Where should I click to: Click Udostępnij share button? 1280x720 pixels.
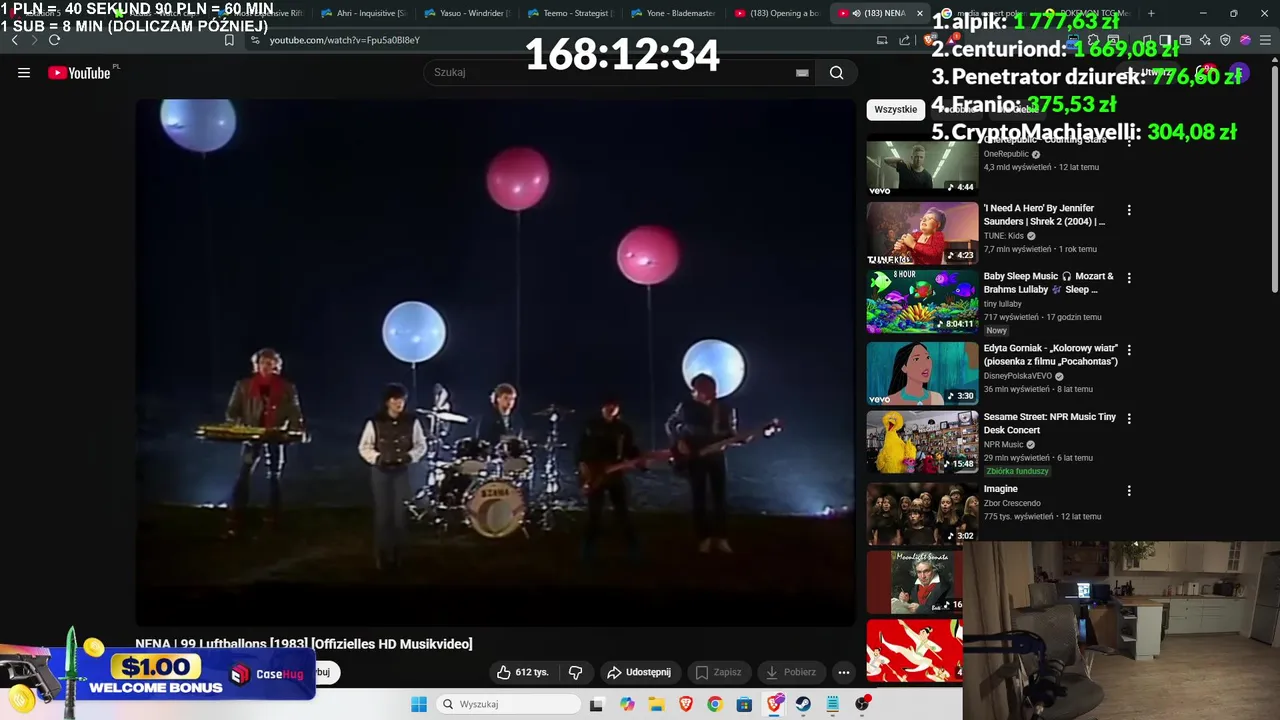click(x=639, y=672)
